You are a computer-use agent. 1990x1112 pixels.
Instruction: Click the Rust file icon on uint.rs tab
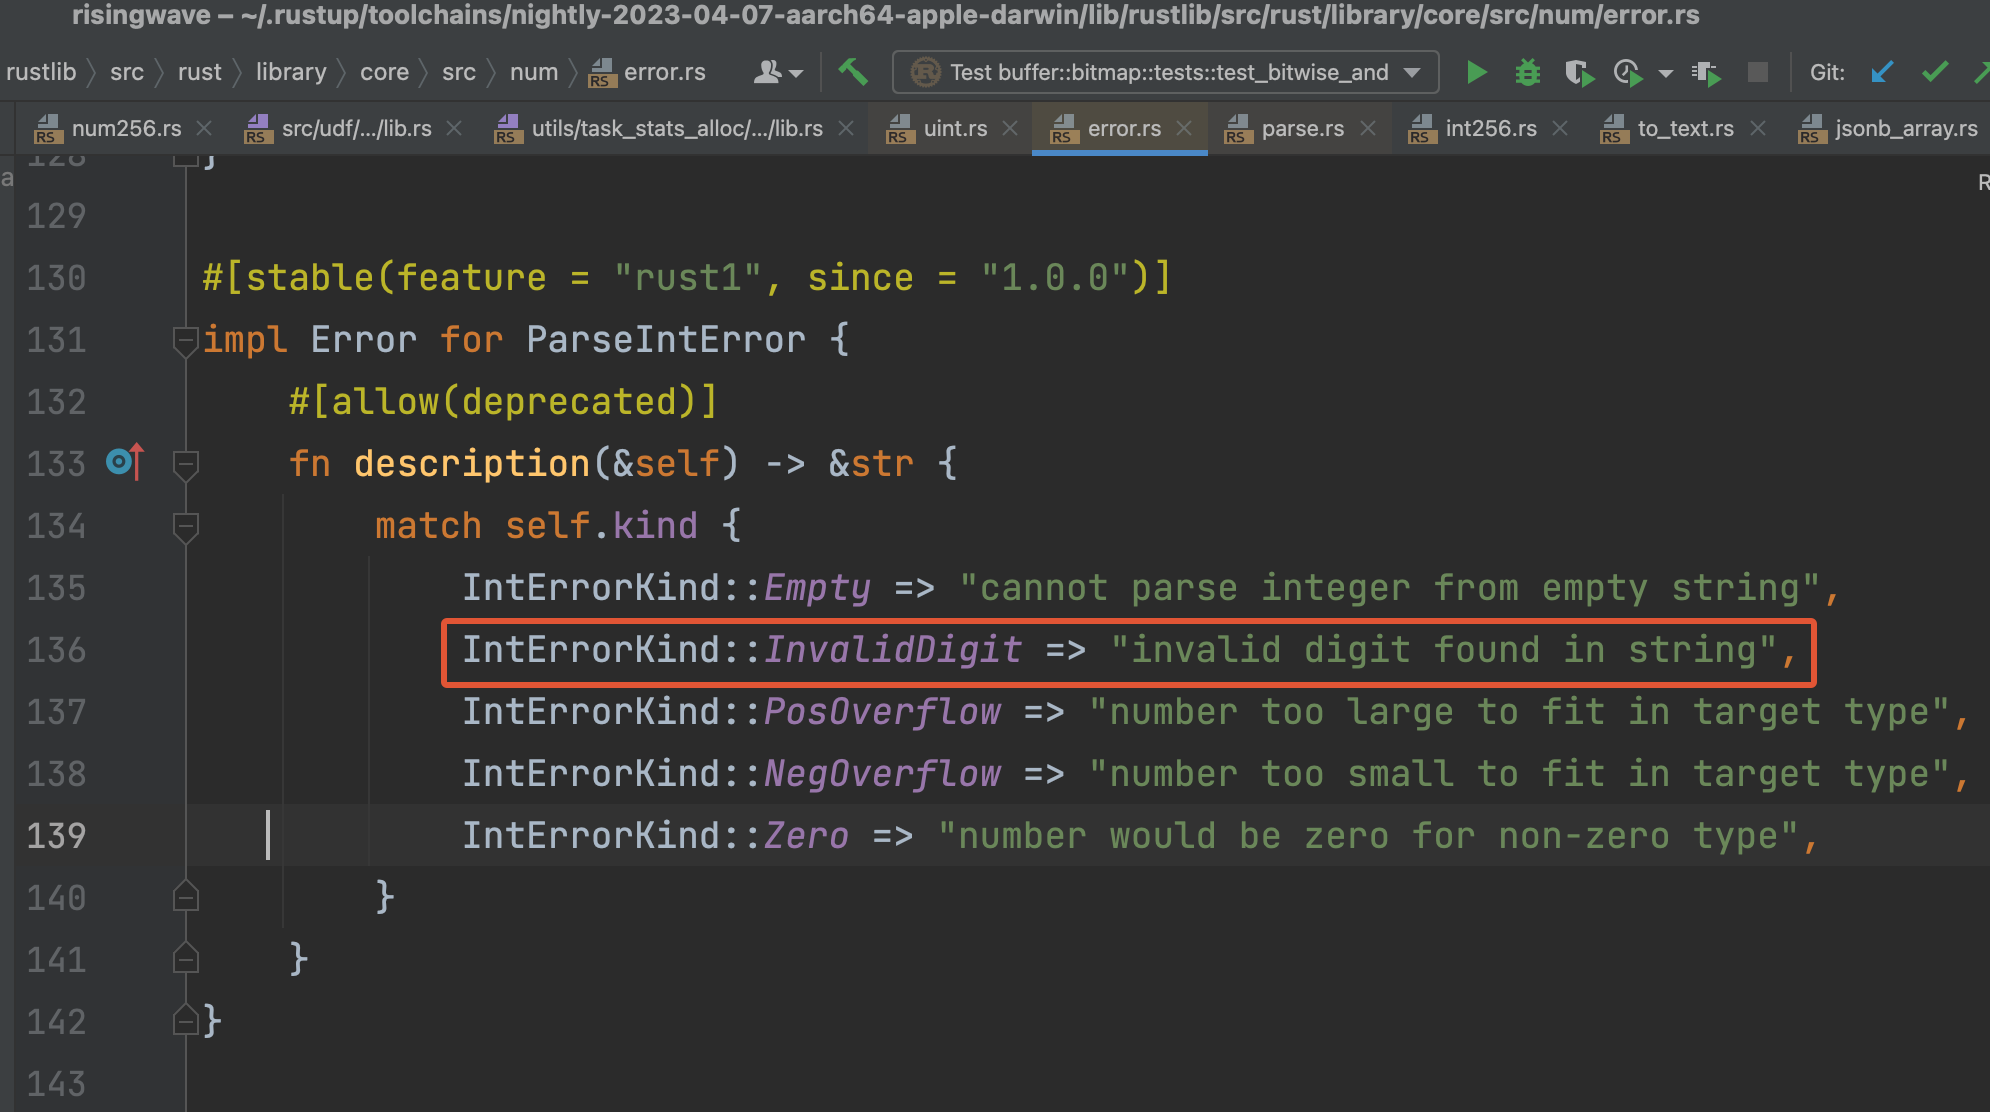pos(899,128)
